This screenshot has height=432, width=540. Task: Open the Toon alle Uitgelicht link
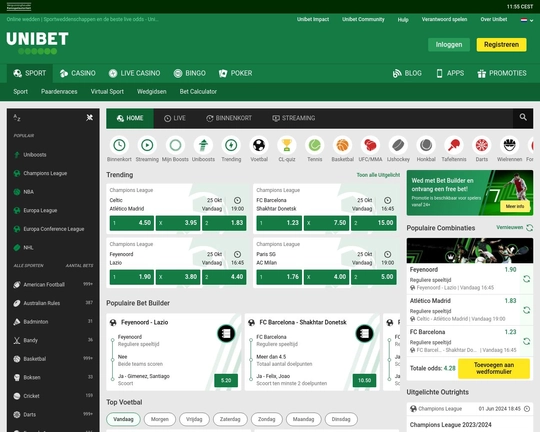click(378, 175)
